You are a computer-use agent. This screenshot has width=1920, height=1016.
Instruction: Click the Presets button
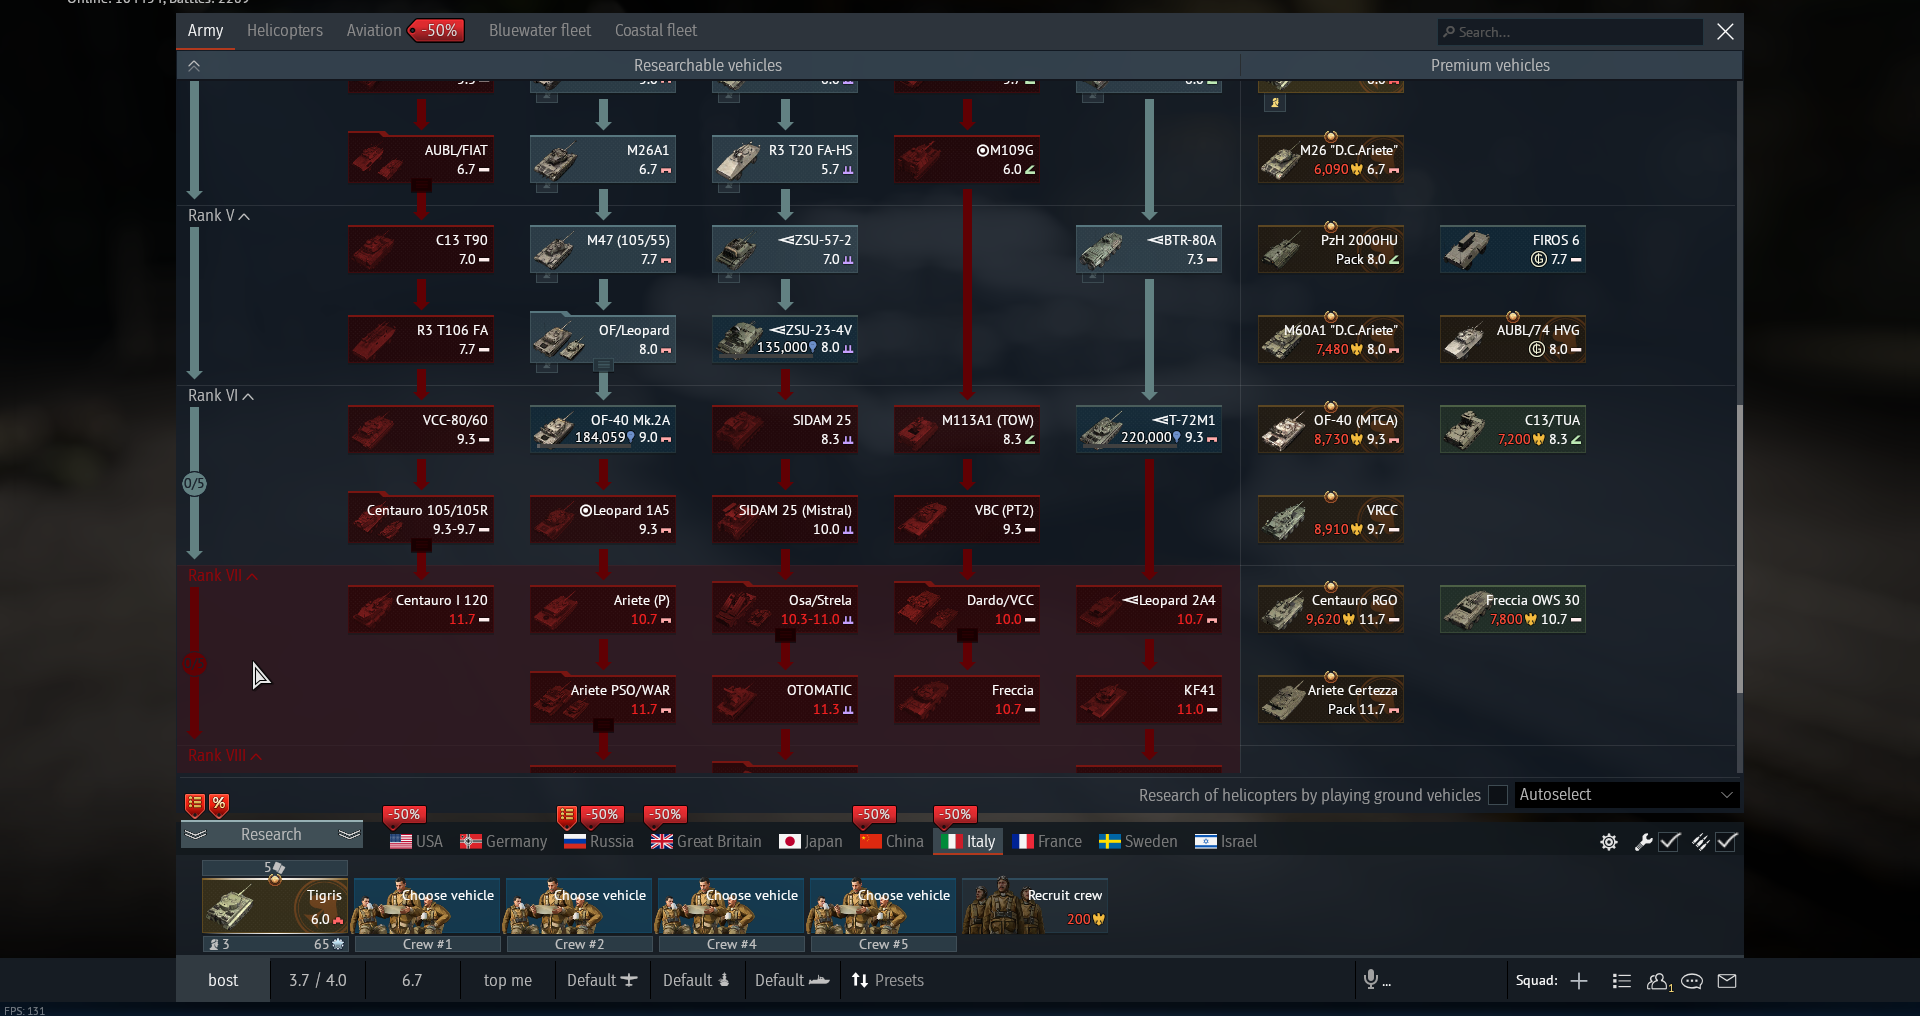click(888, 981)
